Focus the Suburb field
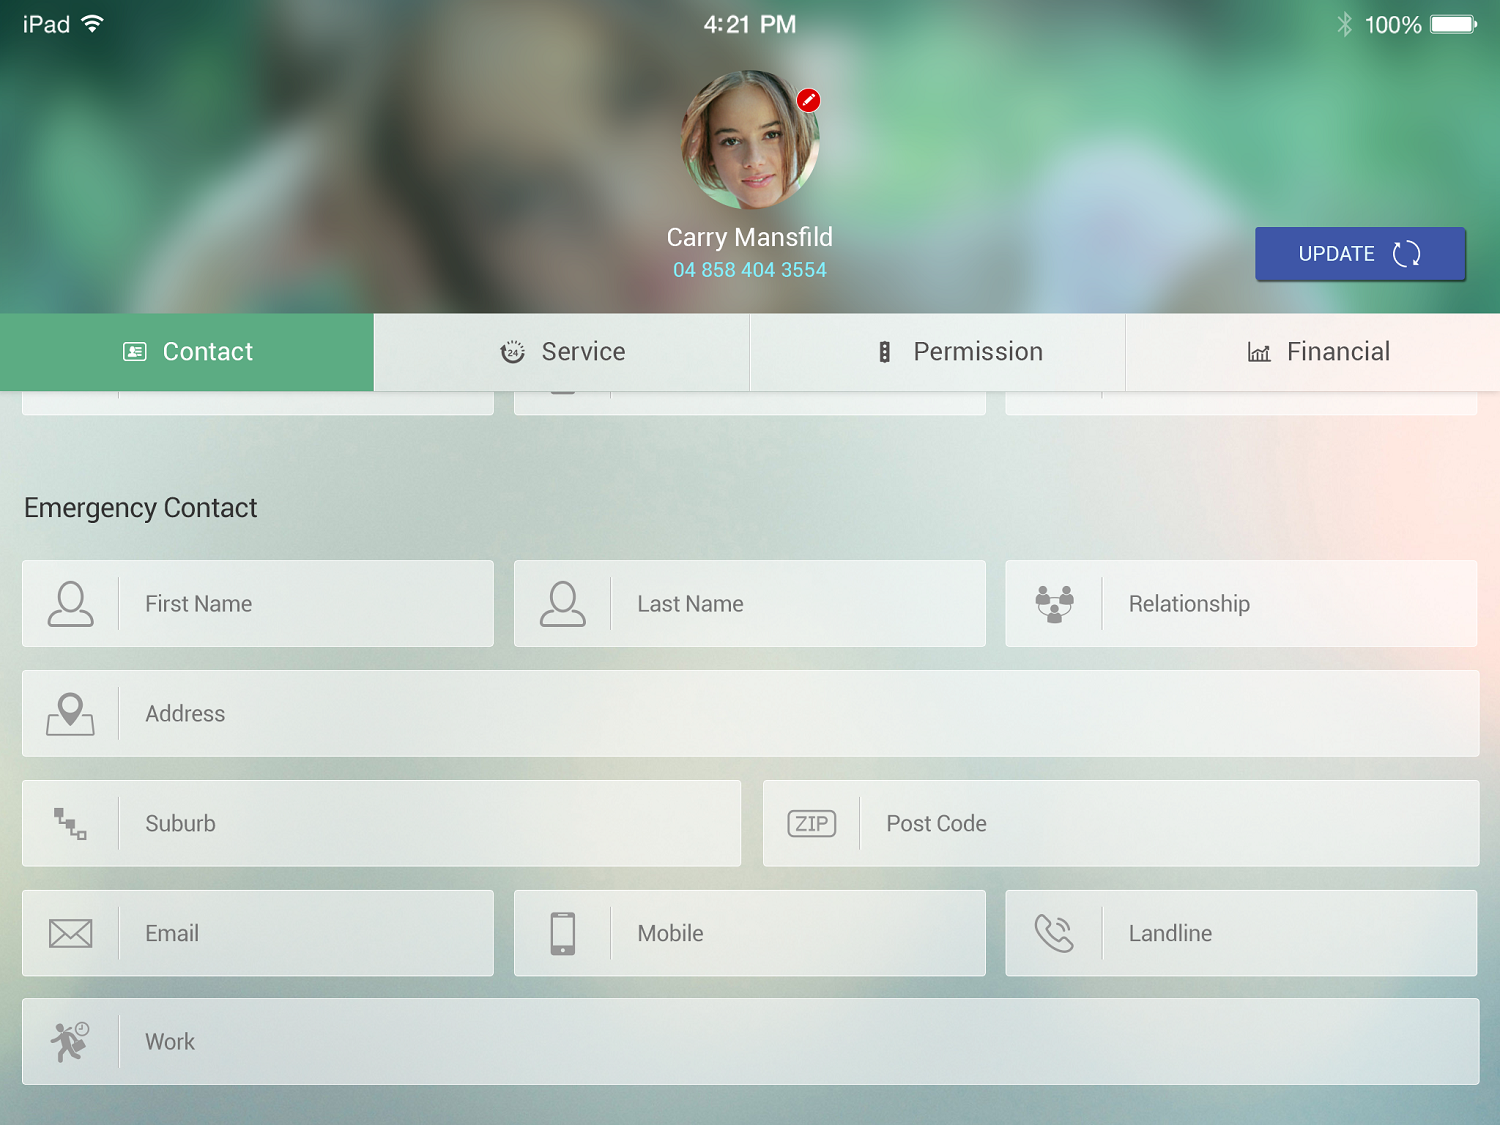The height and width of the screenshot is (1125, 1500). (381, 824)
